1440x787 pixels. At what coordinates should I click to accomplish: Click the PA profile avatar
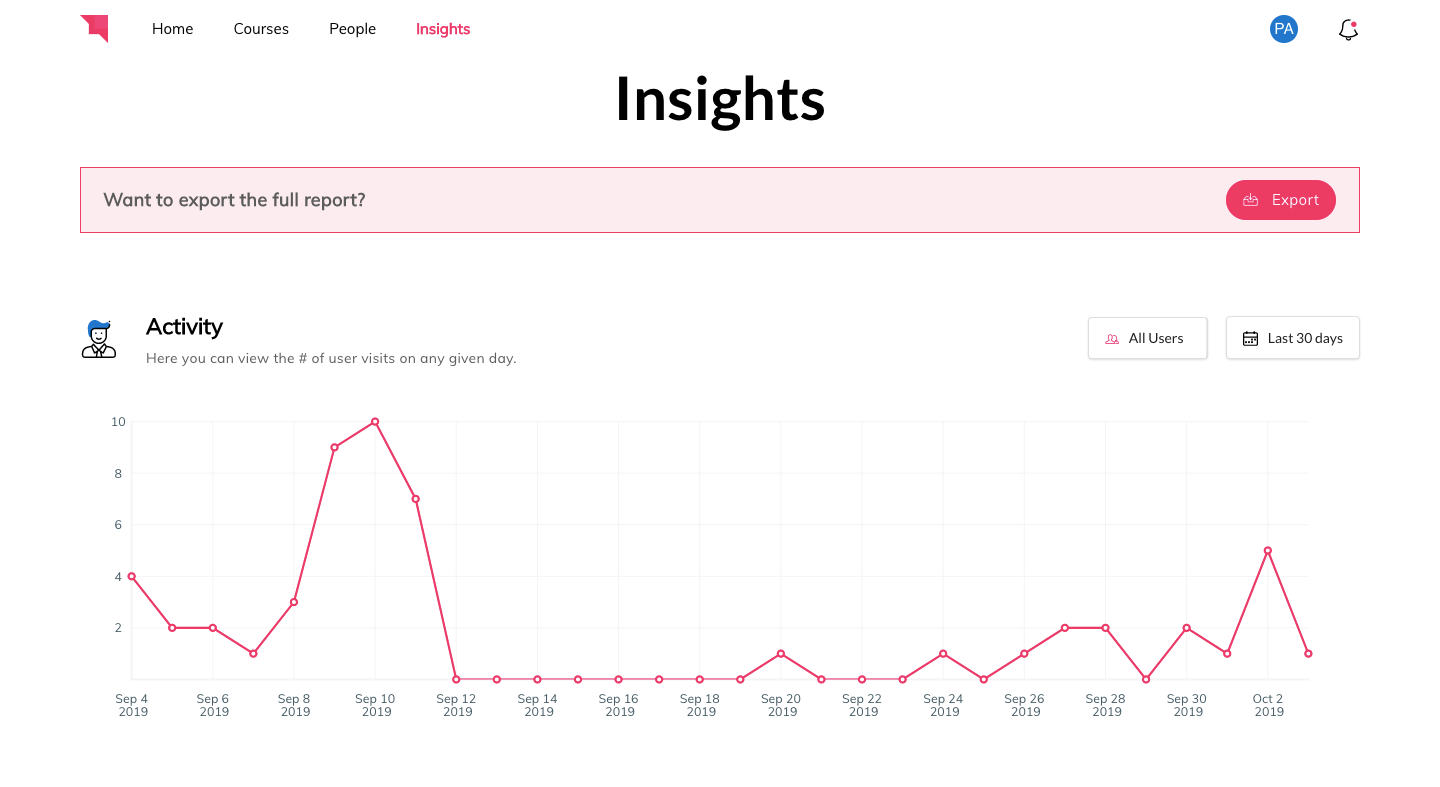(1284, 29)
